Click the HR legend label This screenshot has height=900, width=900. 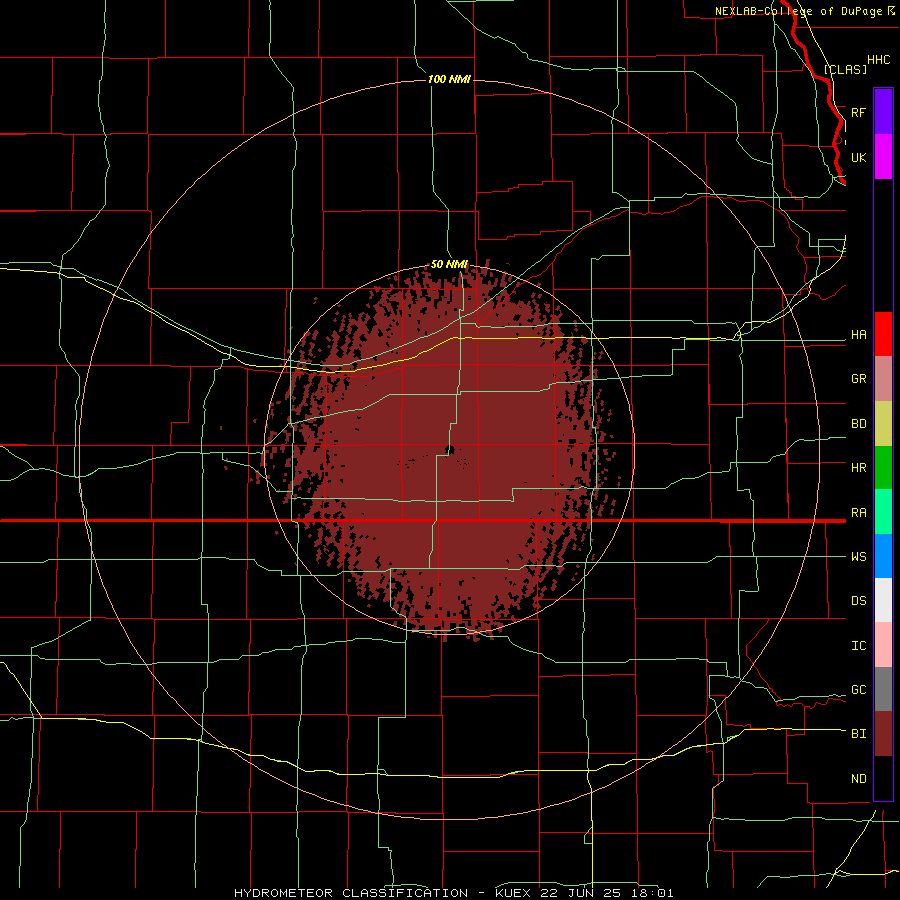[858, 468]
